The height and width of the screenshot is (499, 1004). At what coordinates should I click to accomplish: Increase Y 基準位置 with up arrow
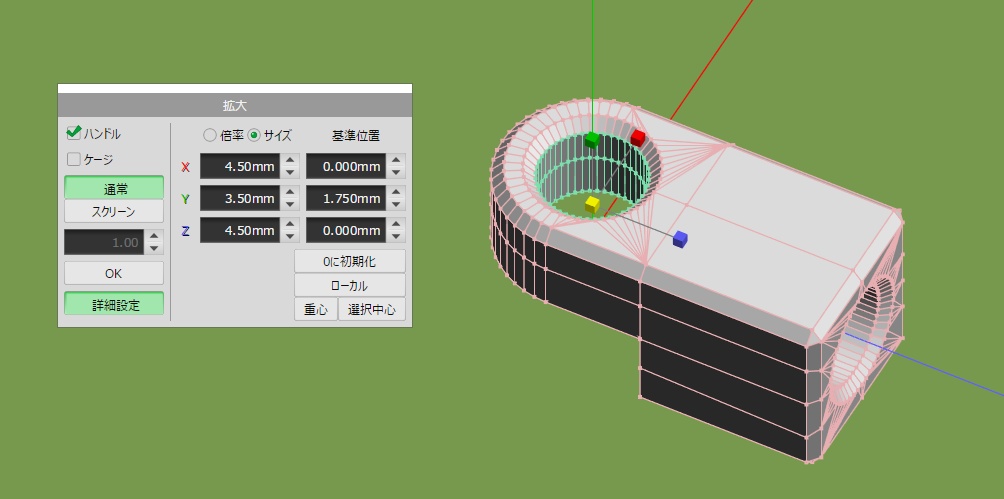(396, 192)
